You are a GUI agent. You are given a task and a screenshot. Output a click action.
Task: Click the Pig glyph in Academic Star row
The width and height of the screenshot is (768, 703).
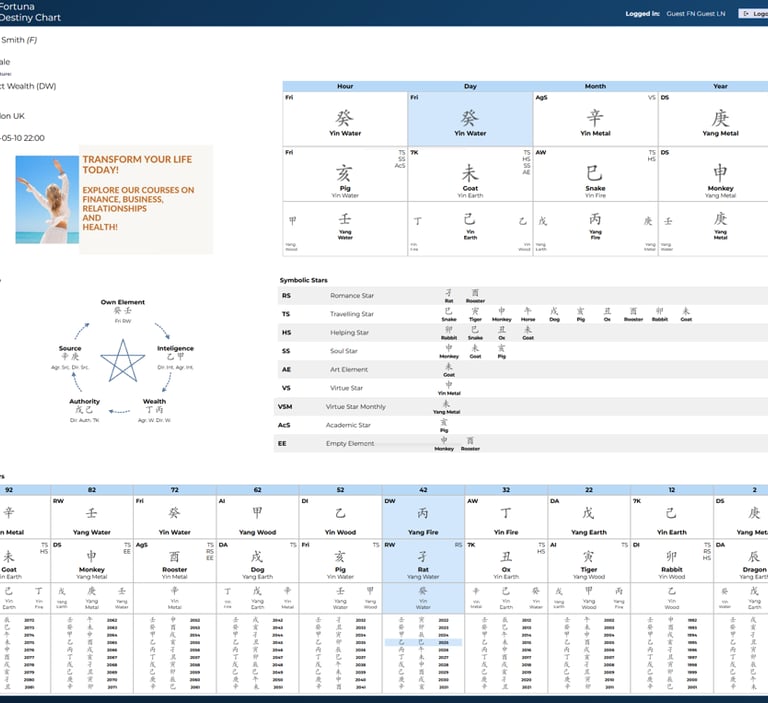click(x=444, y=422)
